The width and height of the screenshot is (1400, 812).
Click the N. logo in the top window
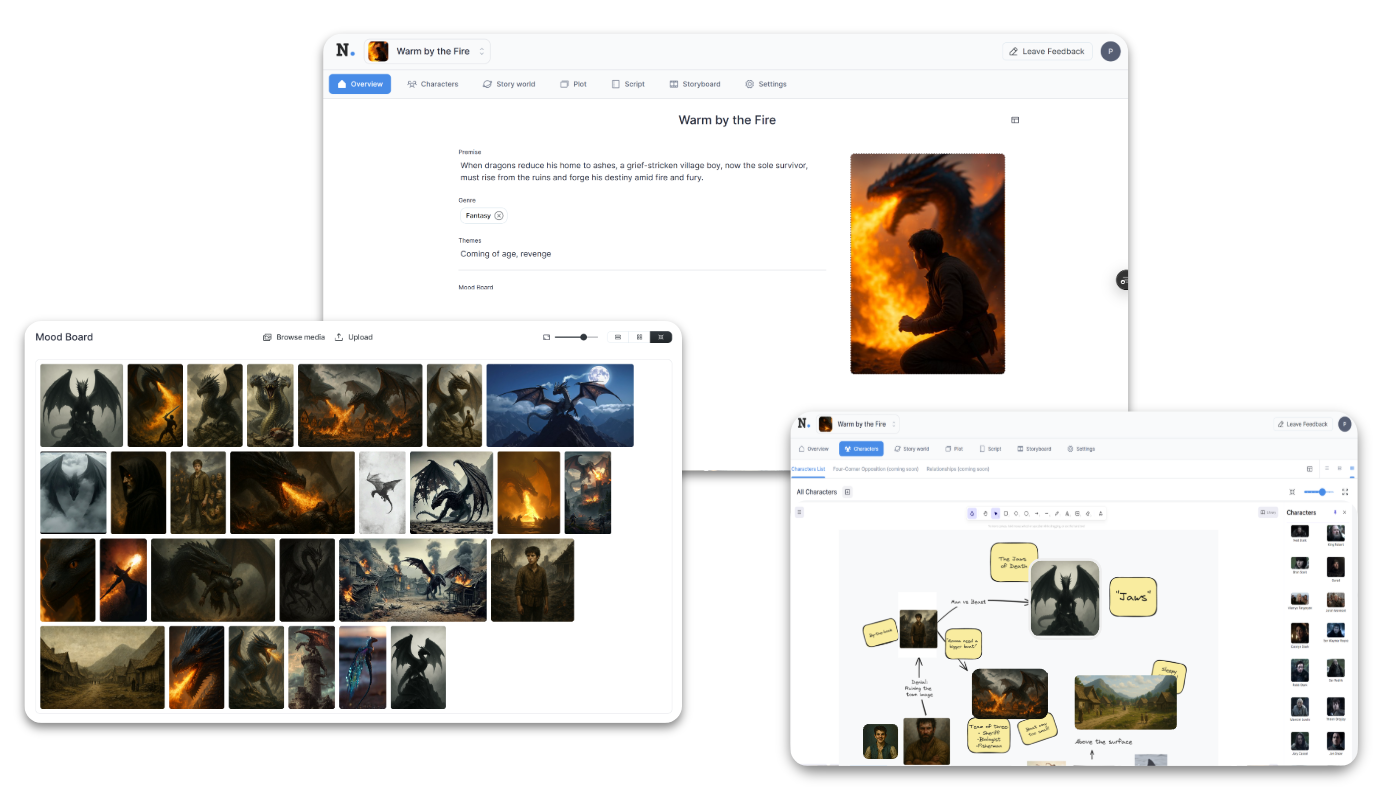345,51
